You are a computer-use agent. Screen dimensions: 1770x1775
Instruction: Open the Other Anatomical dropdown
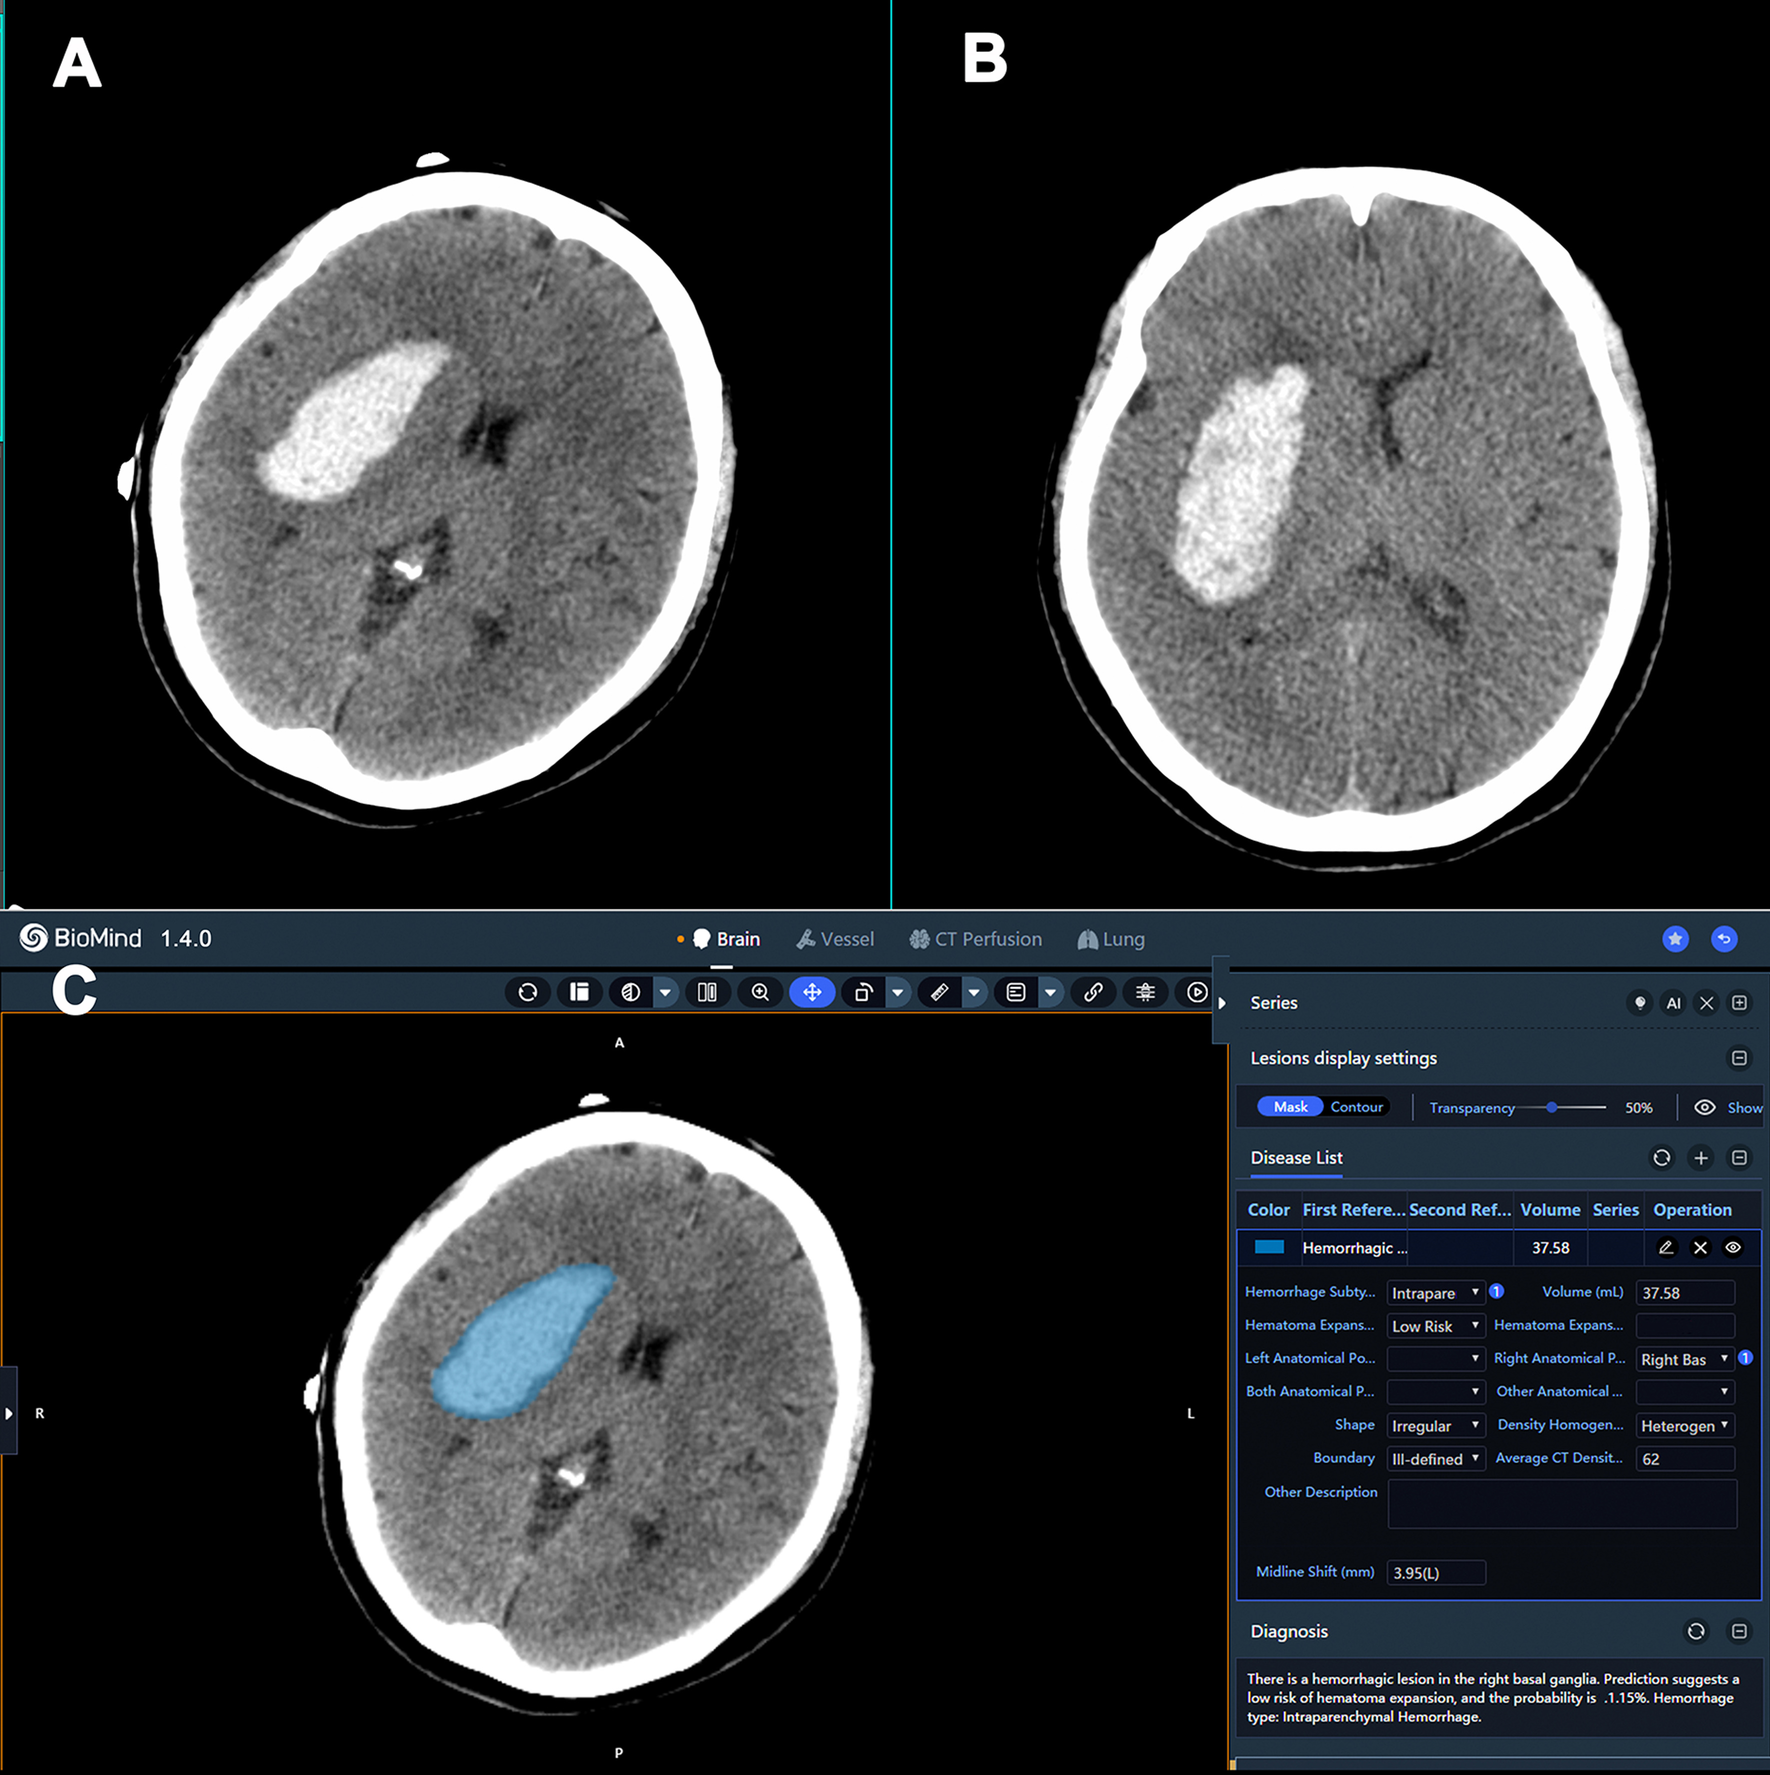(1685, 1392)
